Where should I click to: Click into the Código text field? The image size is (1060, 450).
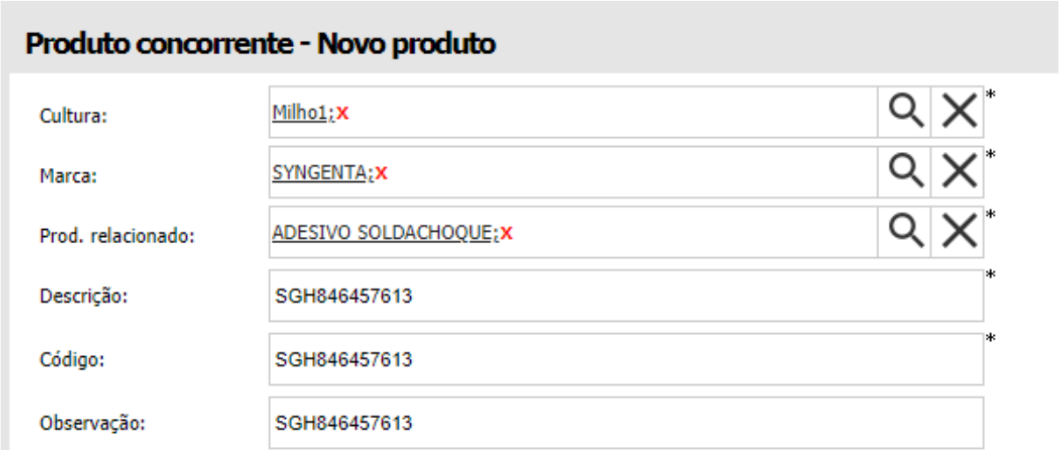[626, 359]
